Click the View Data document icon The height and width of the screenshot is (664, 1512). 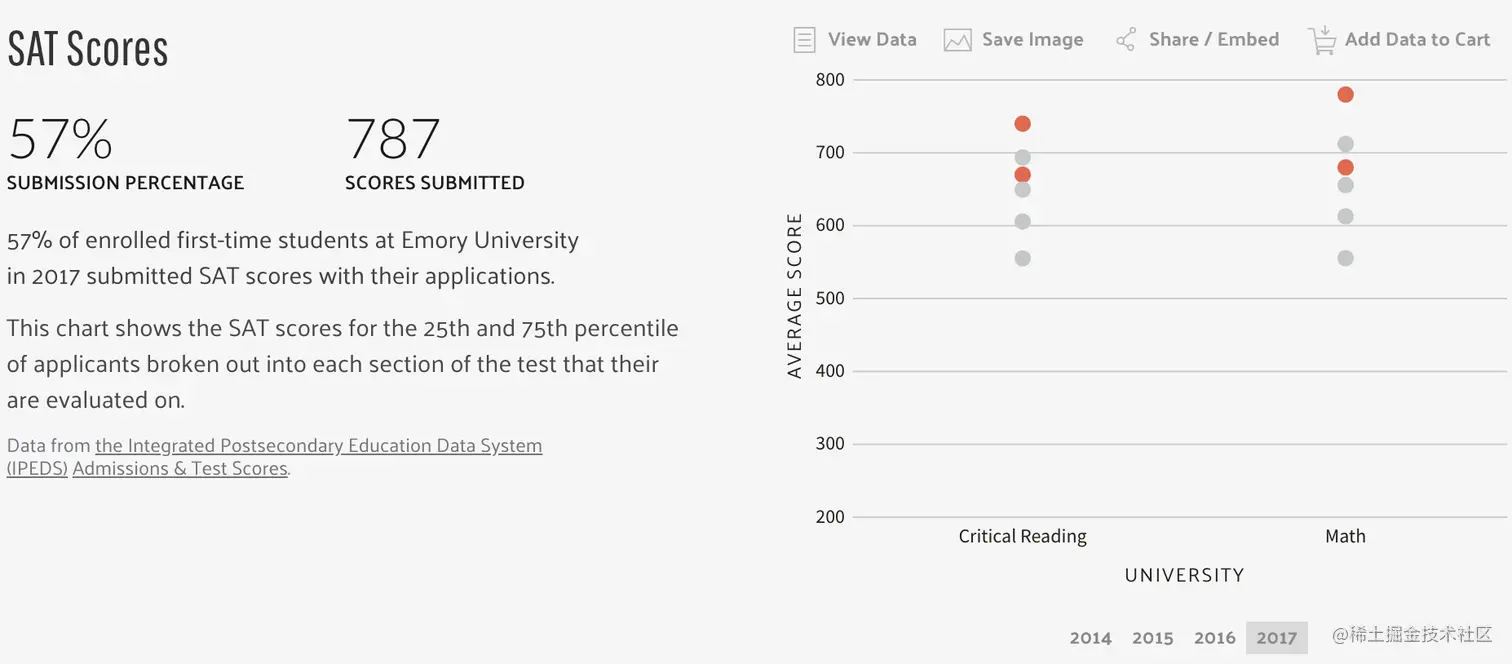[x=804, y=40]
